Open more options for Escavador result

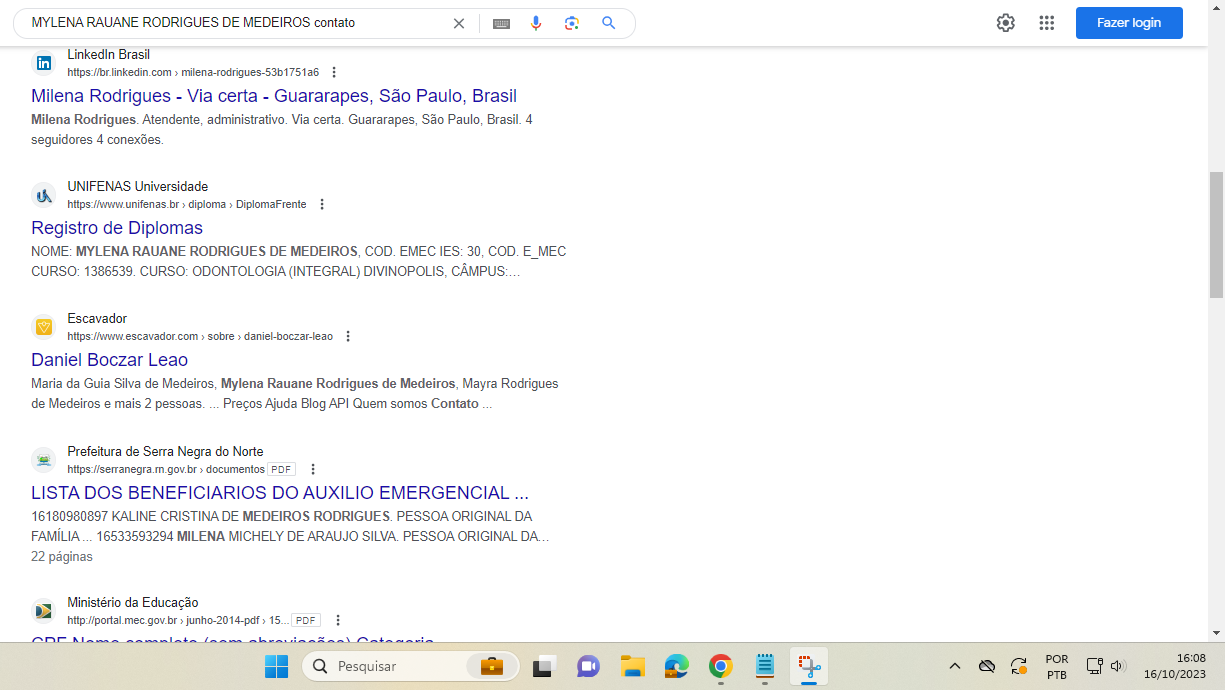coord(348,336)
